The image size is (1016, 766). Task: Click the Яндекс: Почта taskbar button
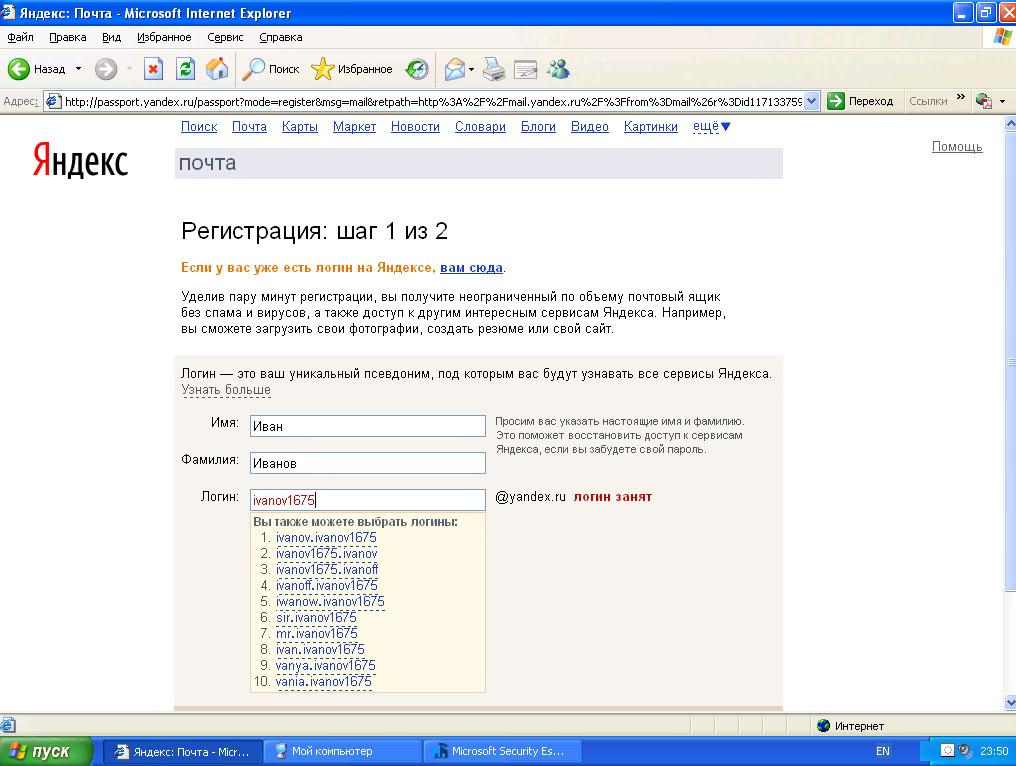[183, 752]
